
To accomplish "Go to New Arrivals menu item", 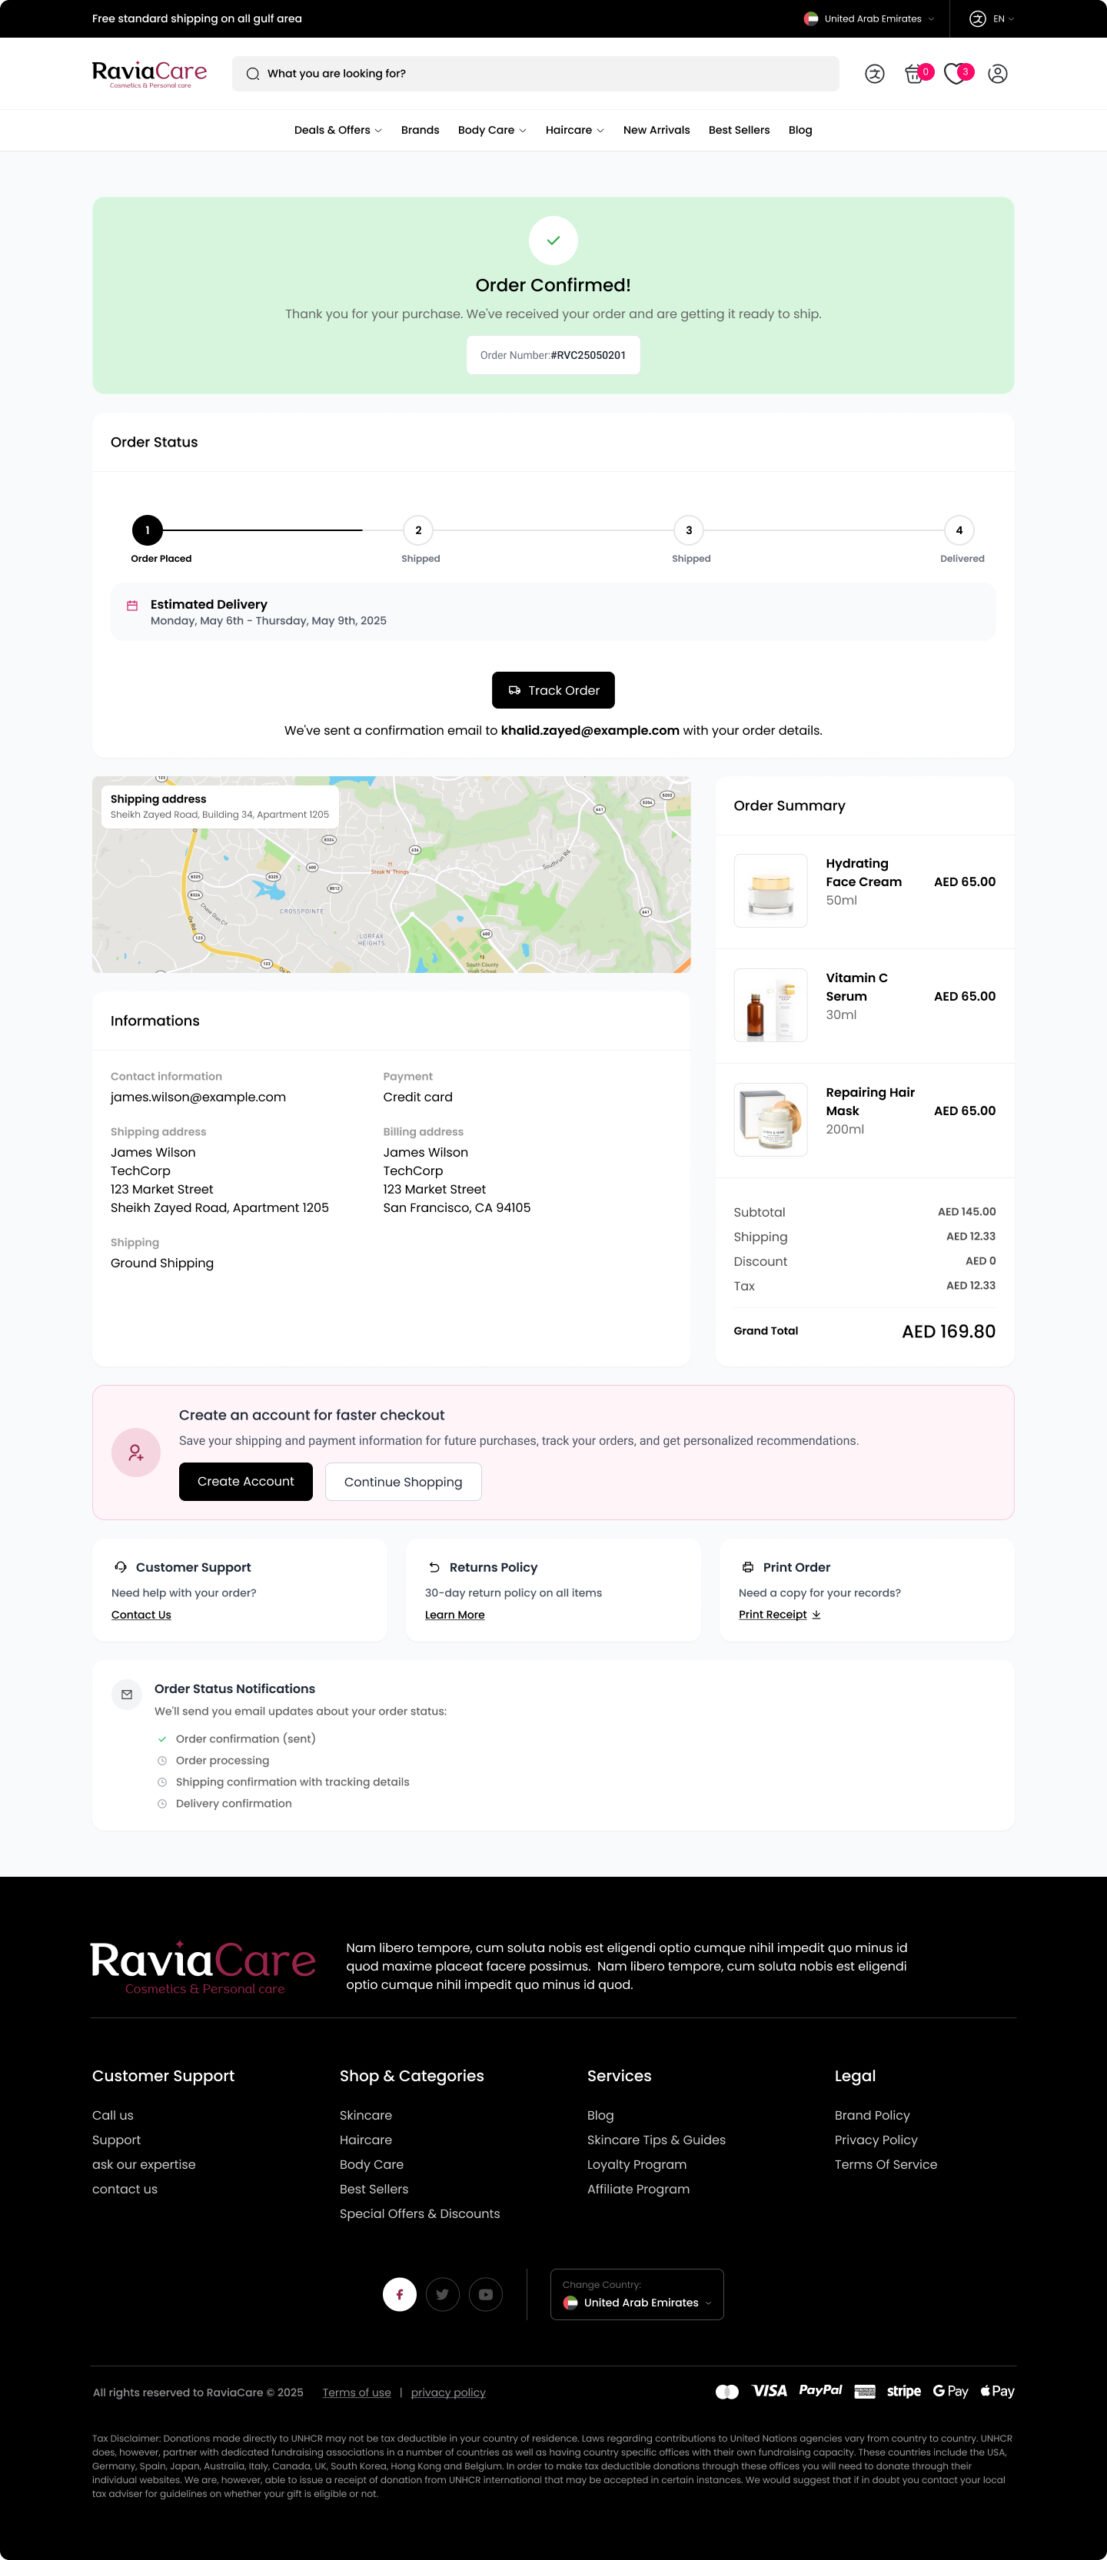I will pyautogui.click(x=656, y=130).
